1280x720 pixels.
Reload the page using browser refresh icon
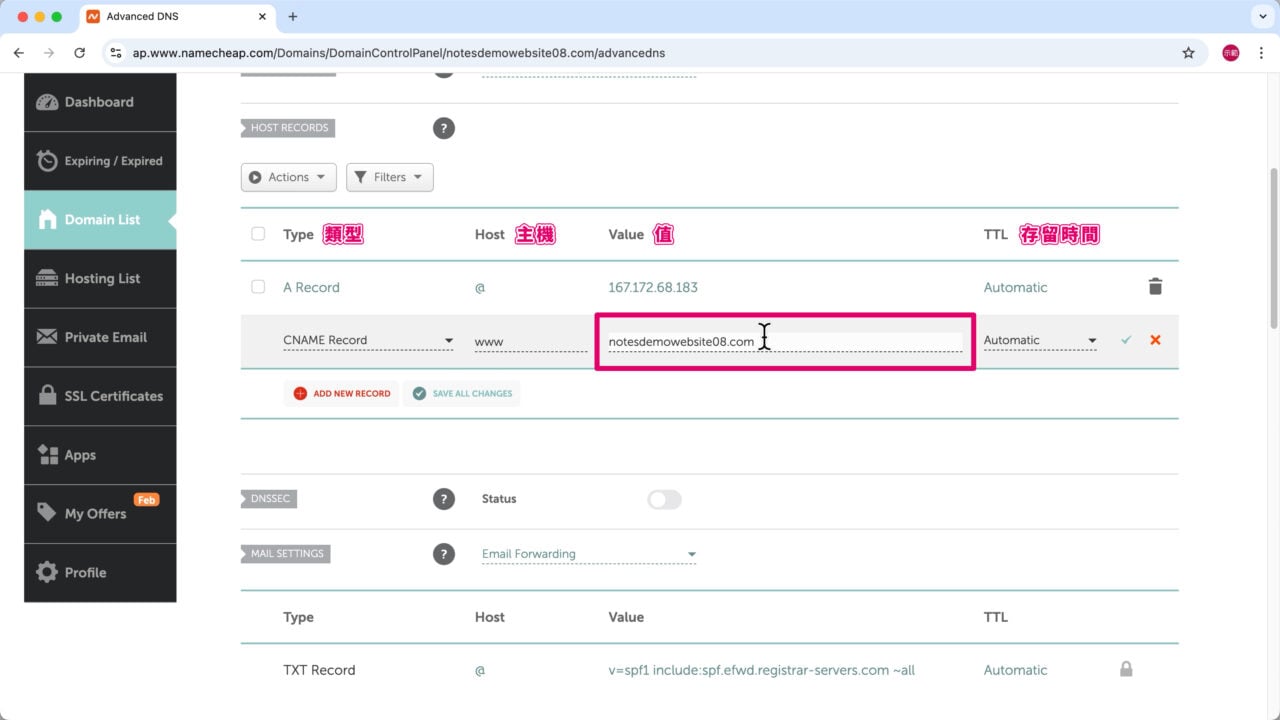[80, 53]
